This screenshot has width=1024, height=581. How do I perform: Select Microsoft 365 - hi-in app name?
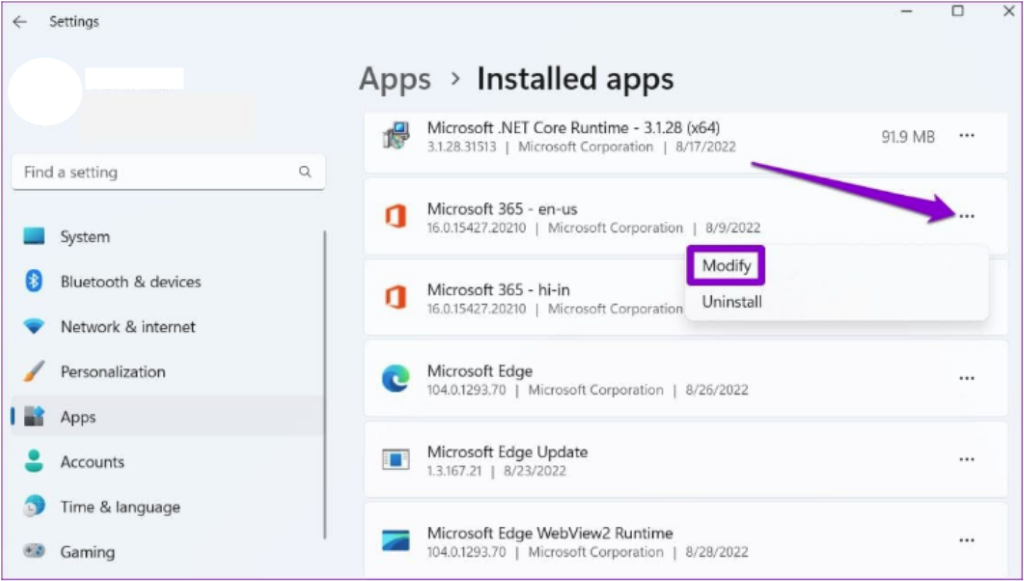pos(498,290)
